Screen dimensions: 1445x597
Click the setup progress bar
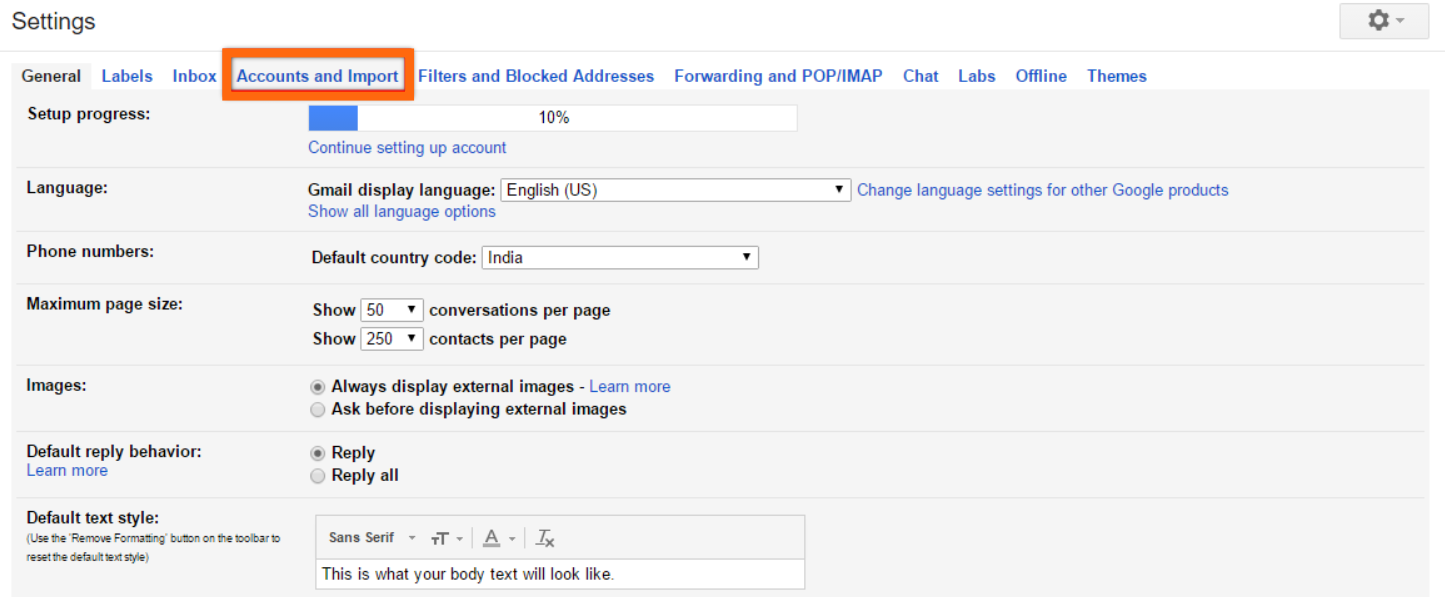coord(553,118)
